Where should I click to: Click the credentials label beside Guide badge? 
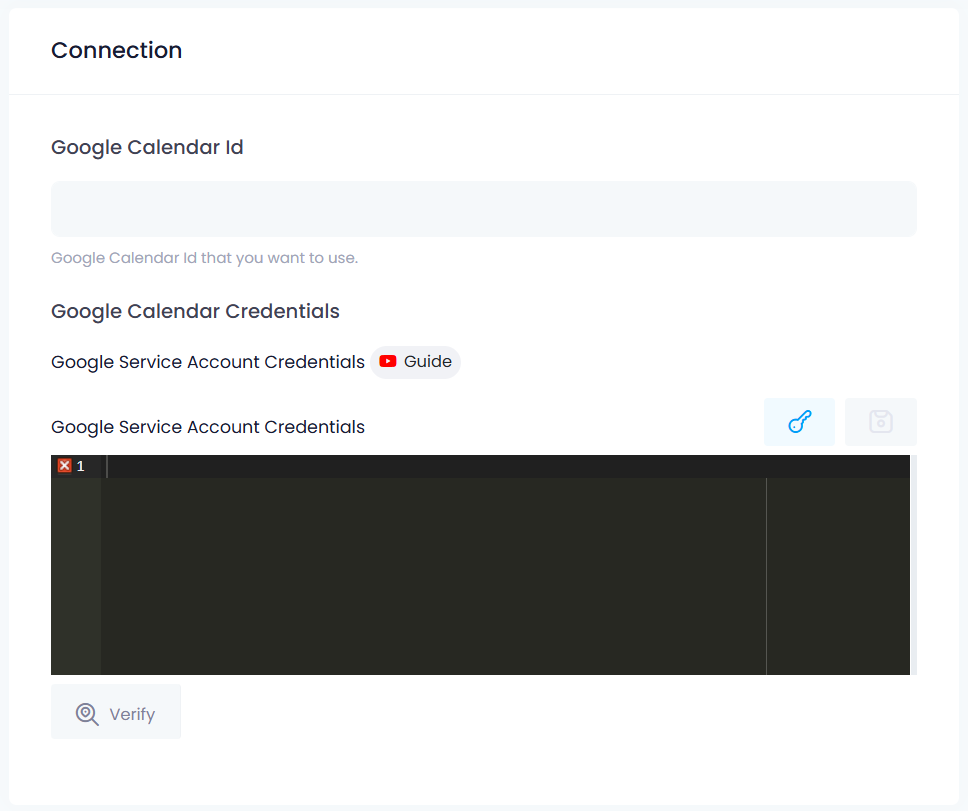coord(208,362)
